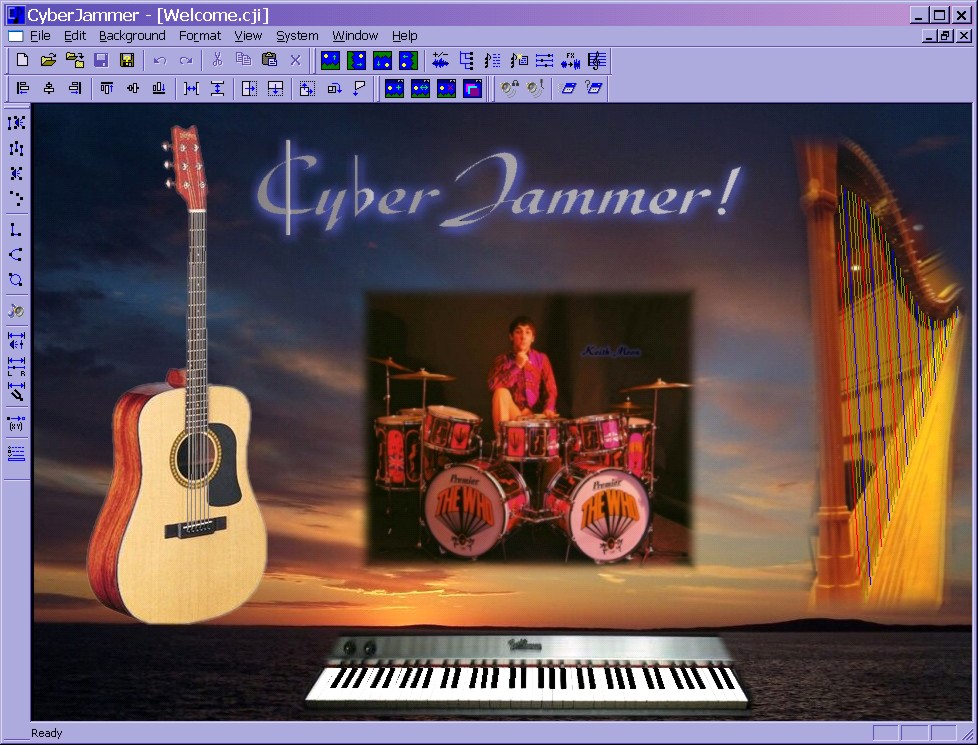This screenshot has width=978, height=745.
Task: Click the blue floppy Save icon
Action: point(101,60)
